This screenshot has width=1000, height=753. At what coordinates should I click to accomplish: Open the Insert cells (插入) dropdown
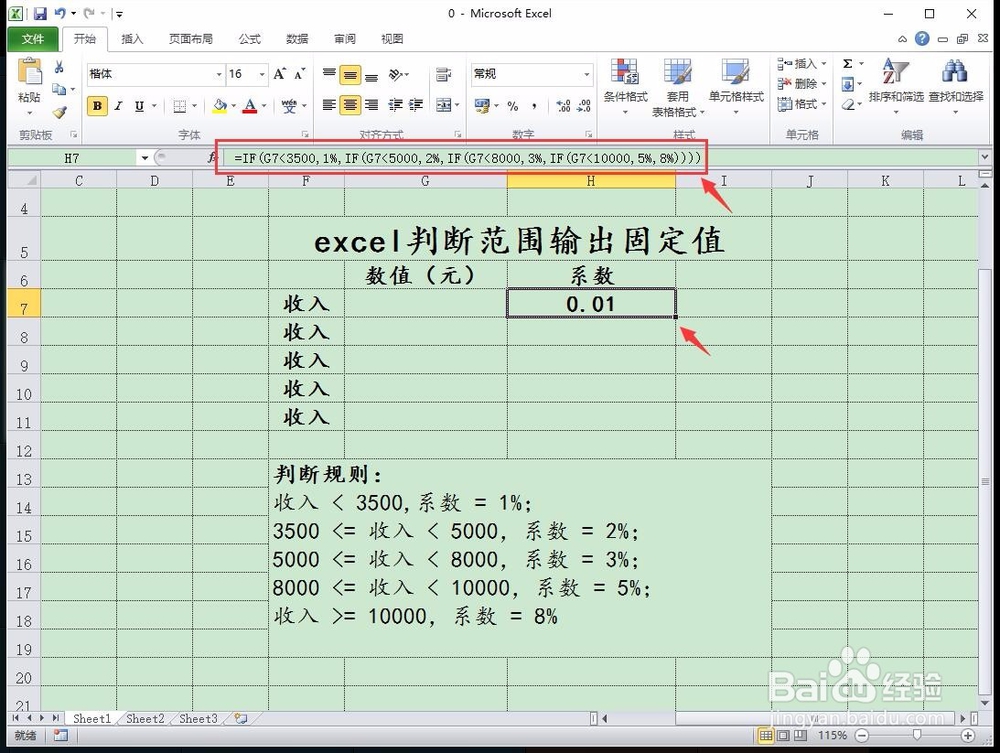click(x=802, y=64)
